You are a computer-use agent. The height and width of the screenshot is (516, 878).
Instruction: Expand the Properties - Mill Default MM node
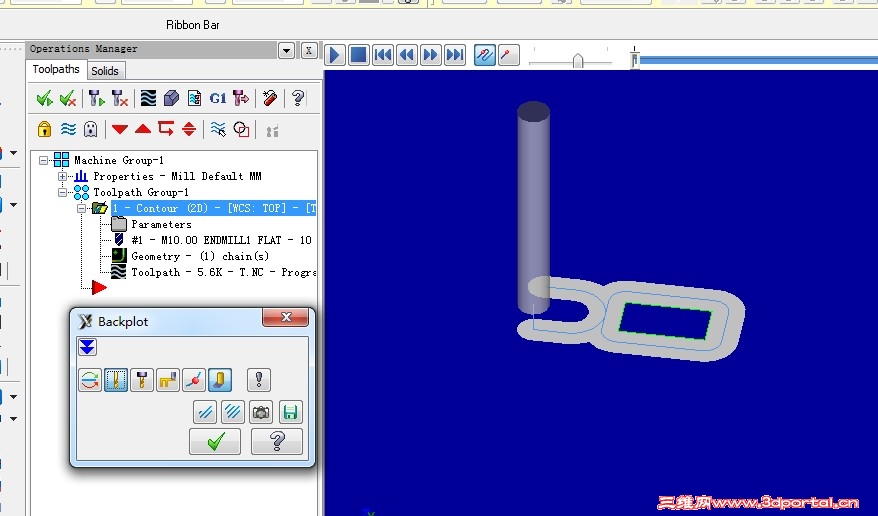(x=62, y=176)
